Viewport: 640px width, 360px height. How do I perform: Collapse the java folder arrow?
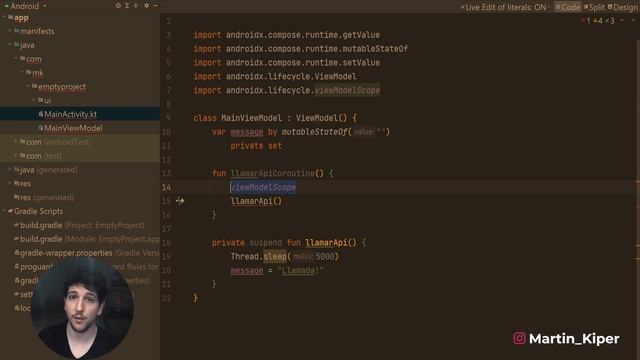point(10,45)
